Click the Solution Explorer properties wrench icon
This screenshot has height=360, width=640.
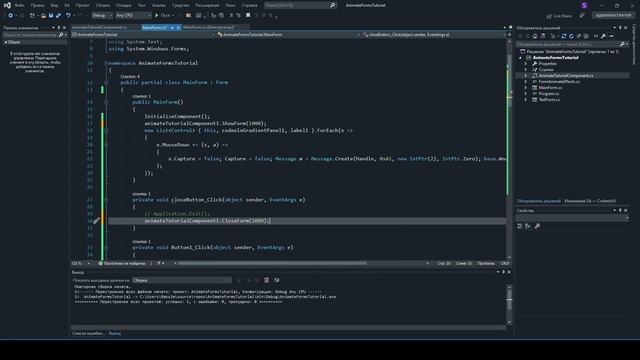603,36
